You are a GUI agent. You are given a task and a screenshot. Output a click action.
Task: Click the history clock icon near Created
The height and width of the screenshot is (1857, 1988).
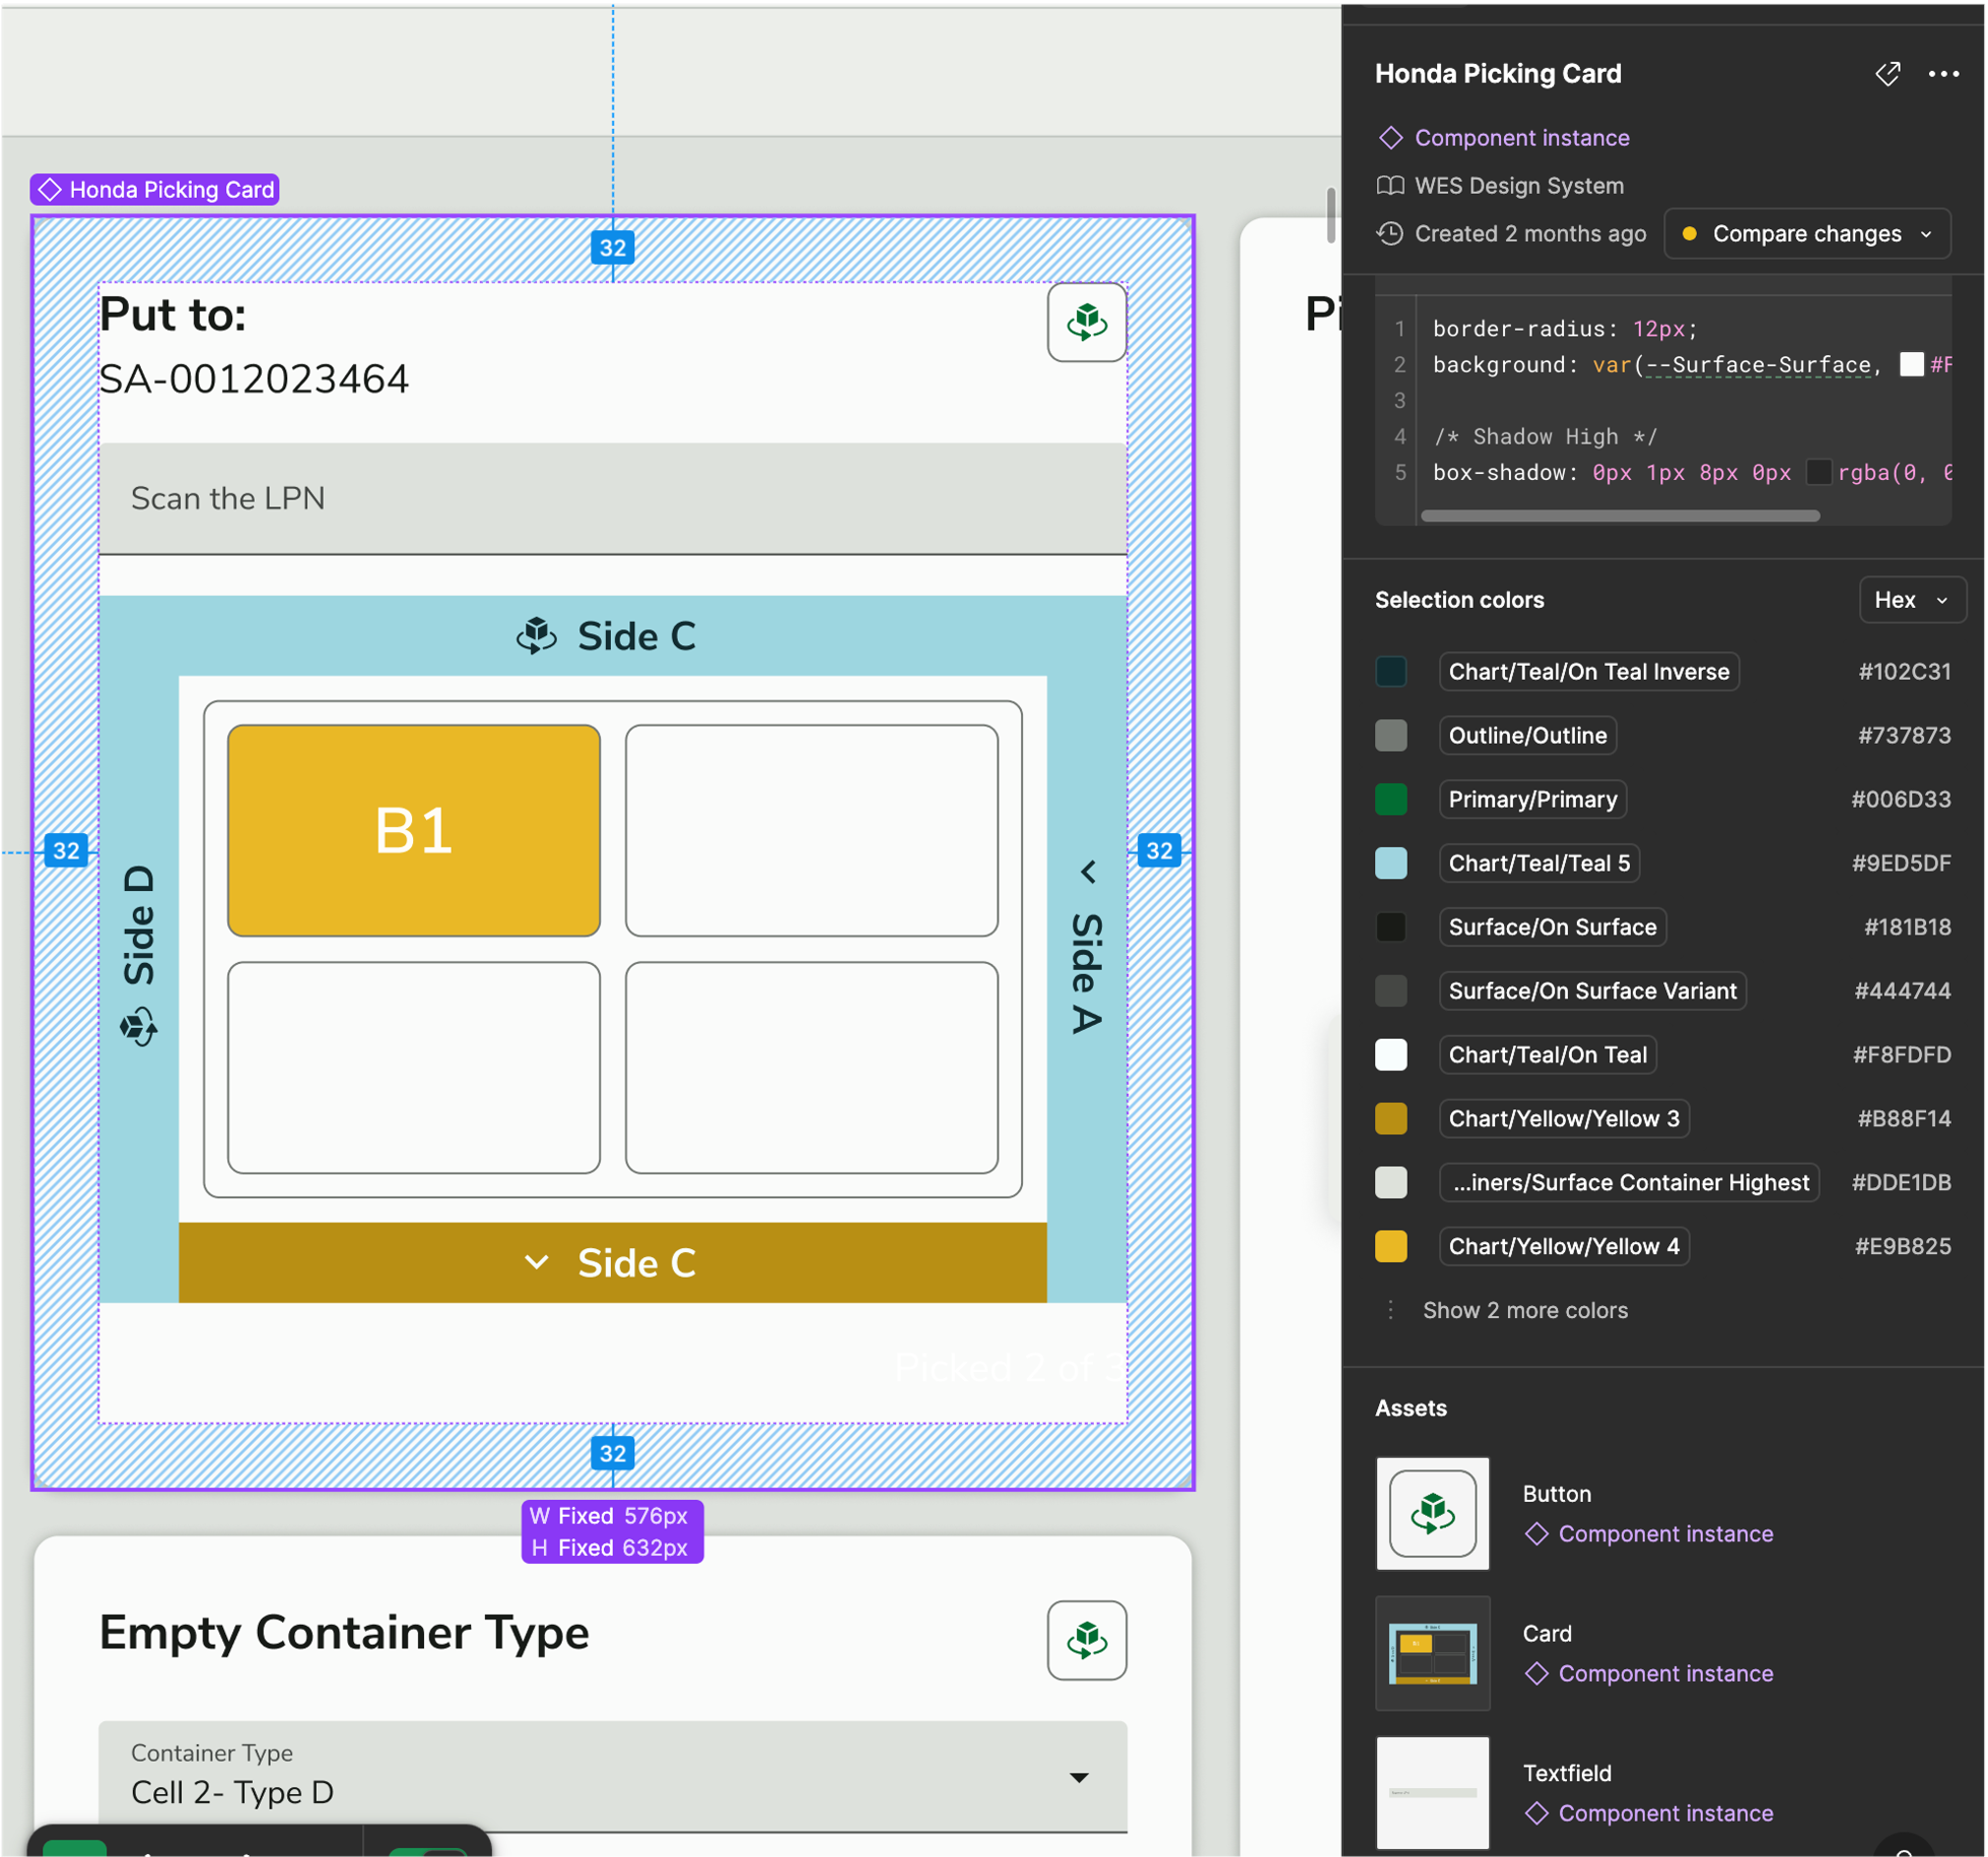[x=1390, y=234]
